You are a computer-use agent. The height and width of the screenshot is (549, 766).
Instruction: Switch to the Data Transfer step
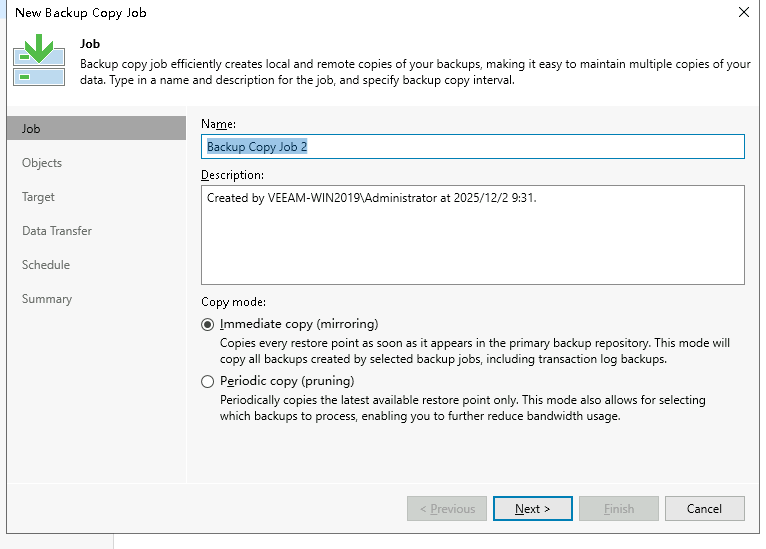[x=57, y=231]
